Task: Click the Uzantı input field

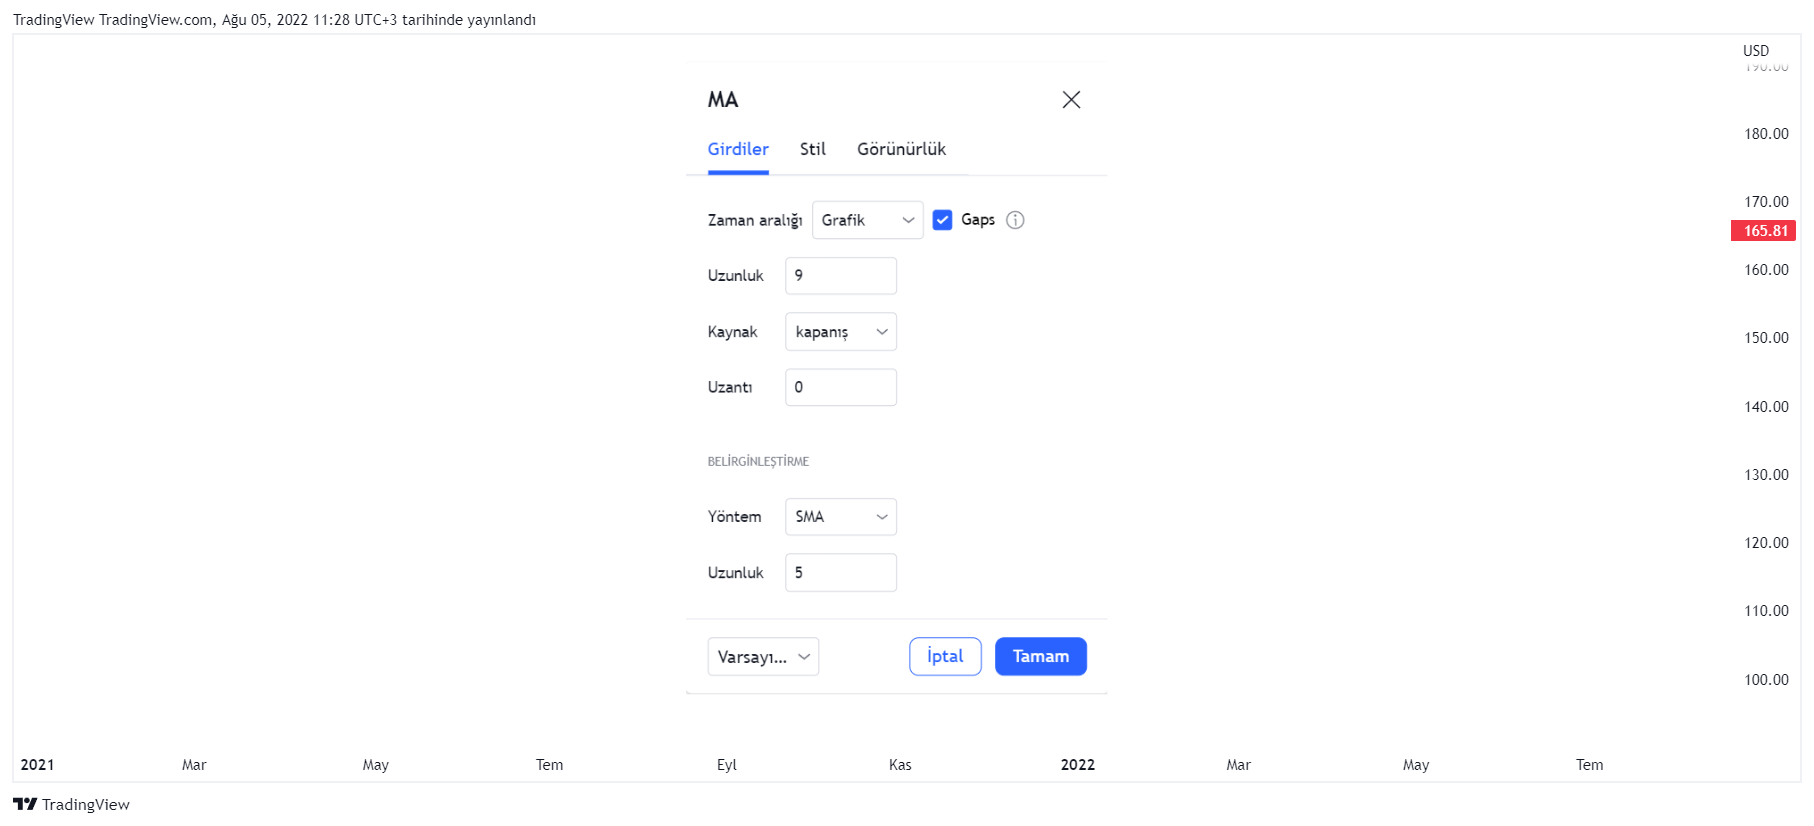Action: pos(841,387)
